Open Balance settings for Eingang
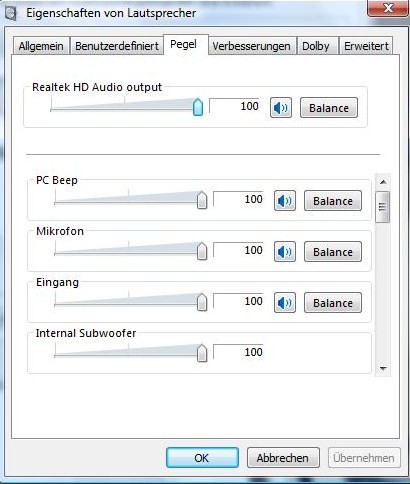Image resolution: width=410 pixels, height=484 pixels. 333,303
